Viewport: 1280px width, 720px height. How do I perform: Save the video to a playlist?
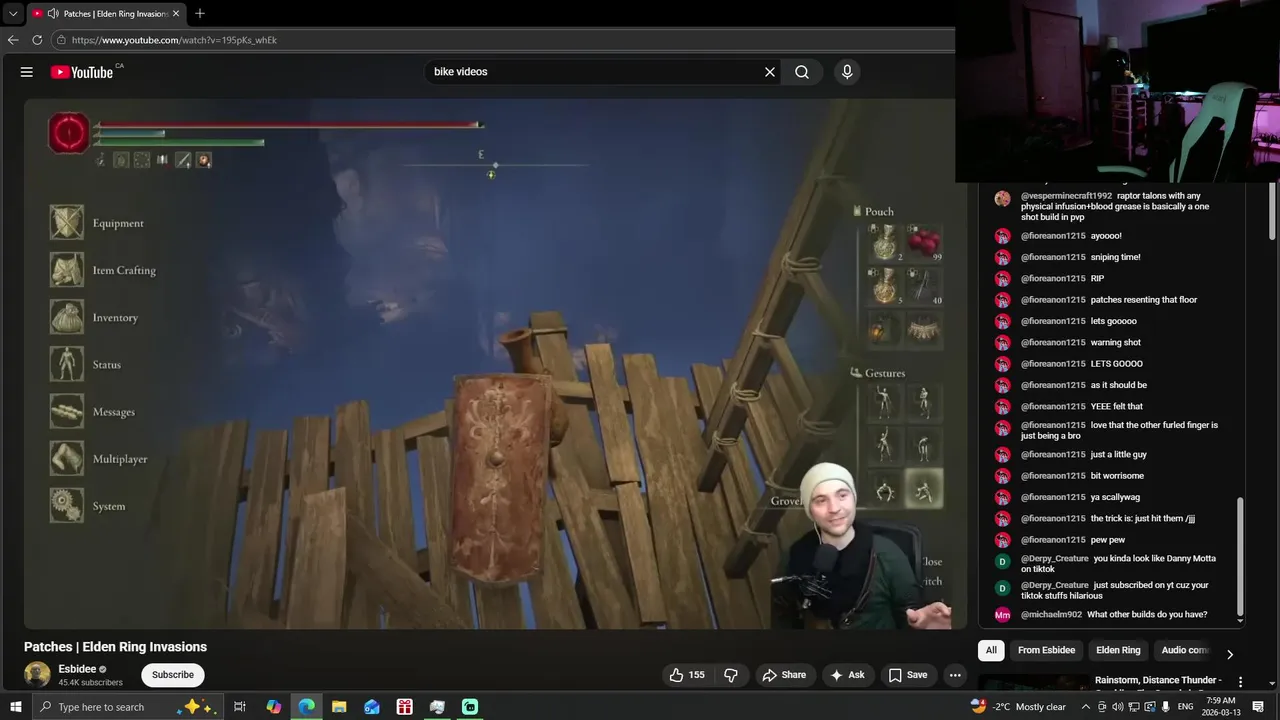[908, 675]
